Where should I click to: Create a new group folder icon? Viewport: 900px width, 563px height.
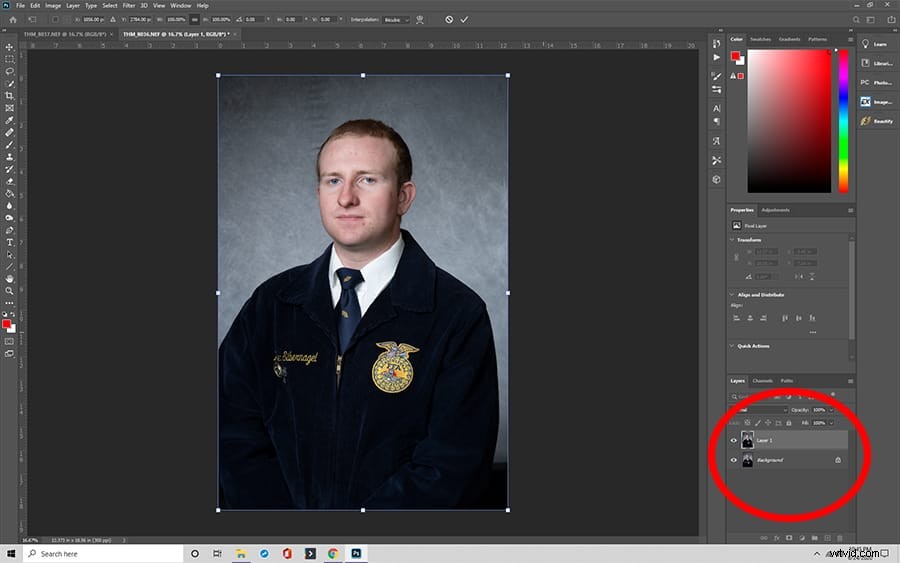(x=814, y=538)
